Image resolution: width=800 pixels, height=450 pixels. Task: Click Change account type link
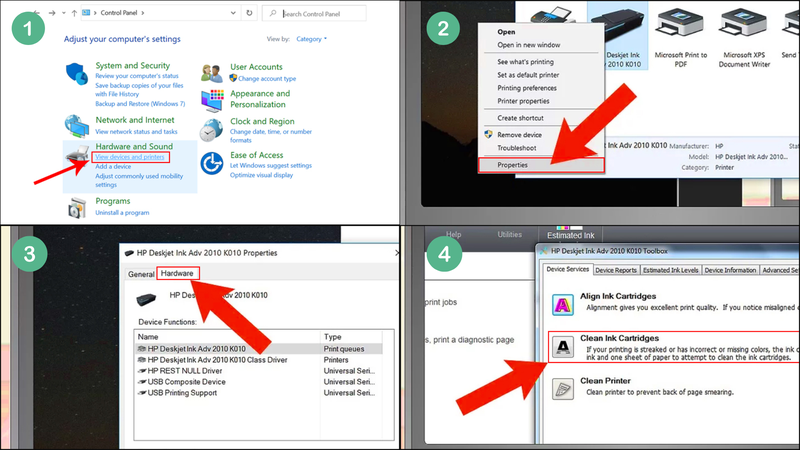click(267, 79)
